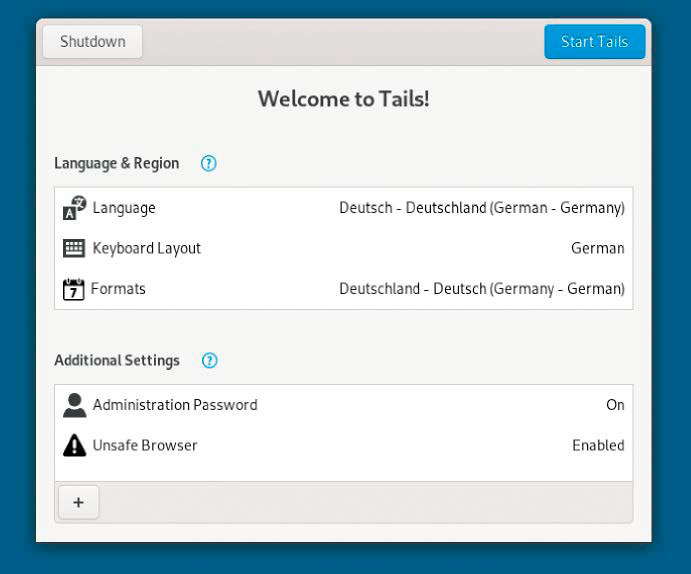
Task: Select the Unsafe Browser label
Action: point(145,445)
